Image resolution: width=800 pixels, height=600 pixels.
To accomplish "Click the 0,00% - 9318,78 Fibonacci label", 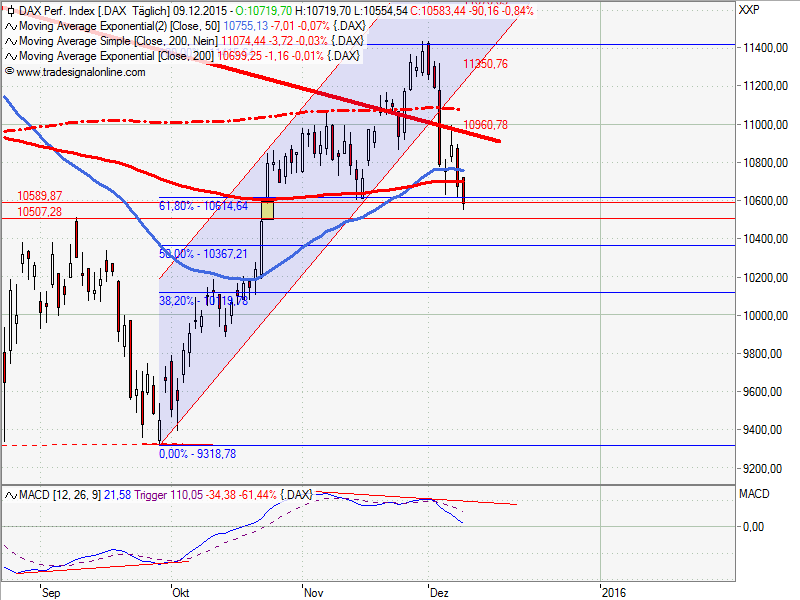I will pyautogui.click(x=200, y=453).
